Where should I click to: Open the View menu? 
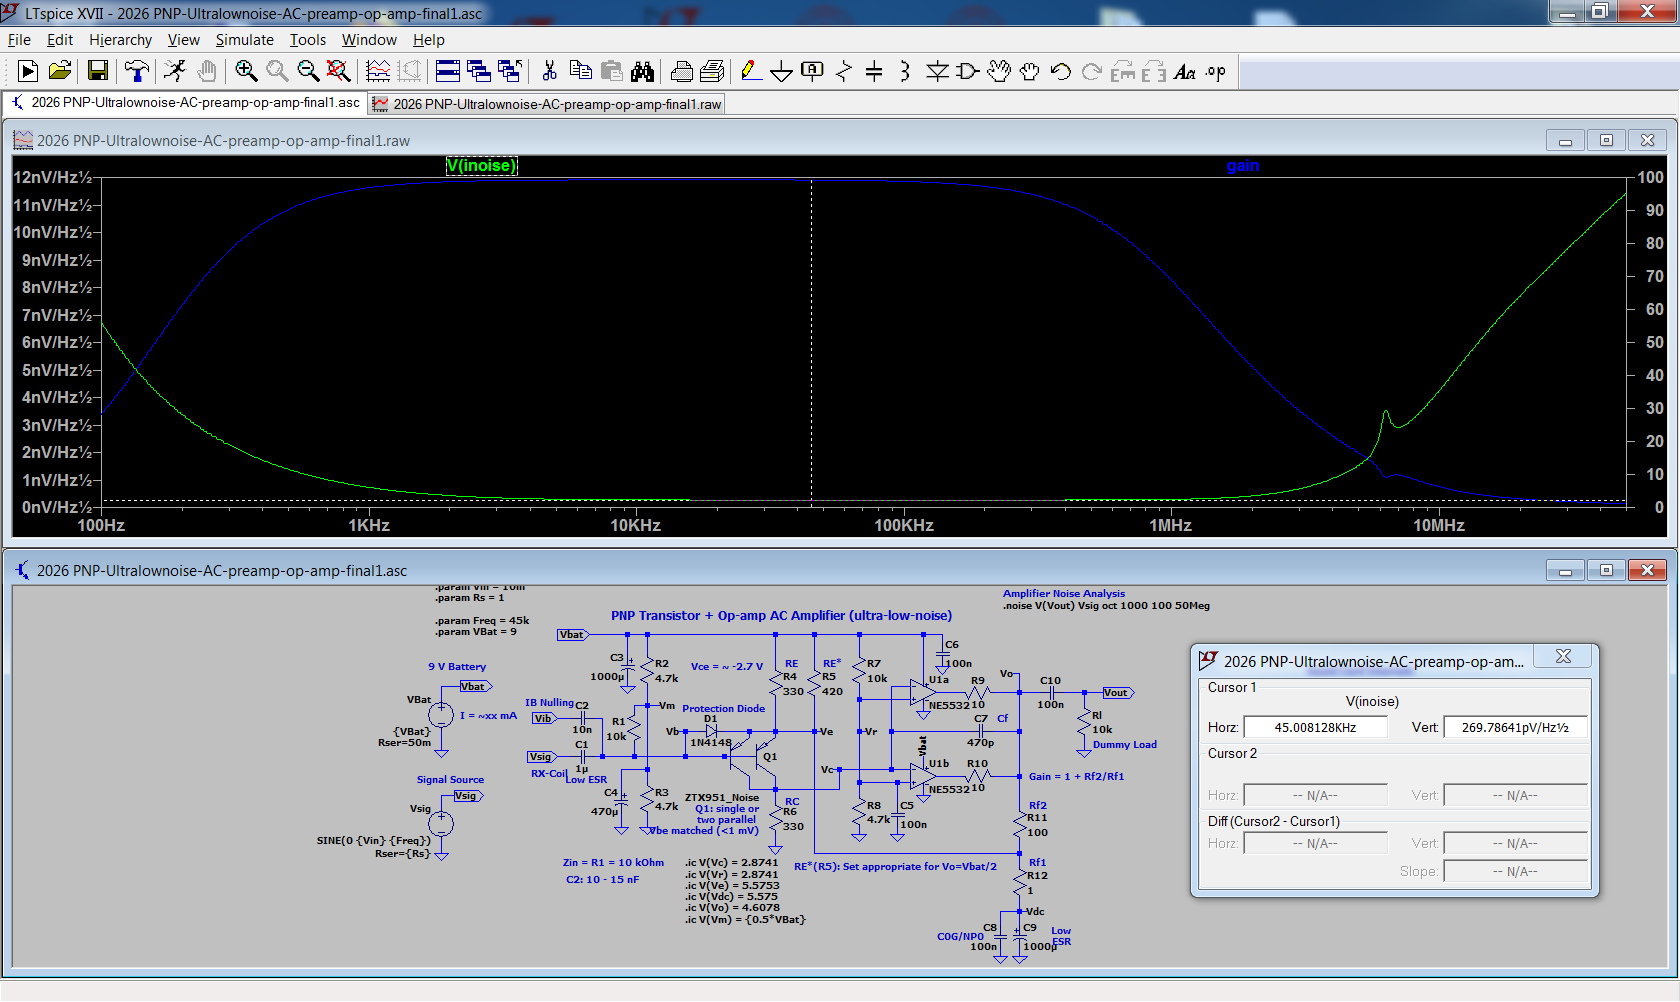(x=184, y=40)
